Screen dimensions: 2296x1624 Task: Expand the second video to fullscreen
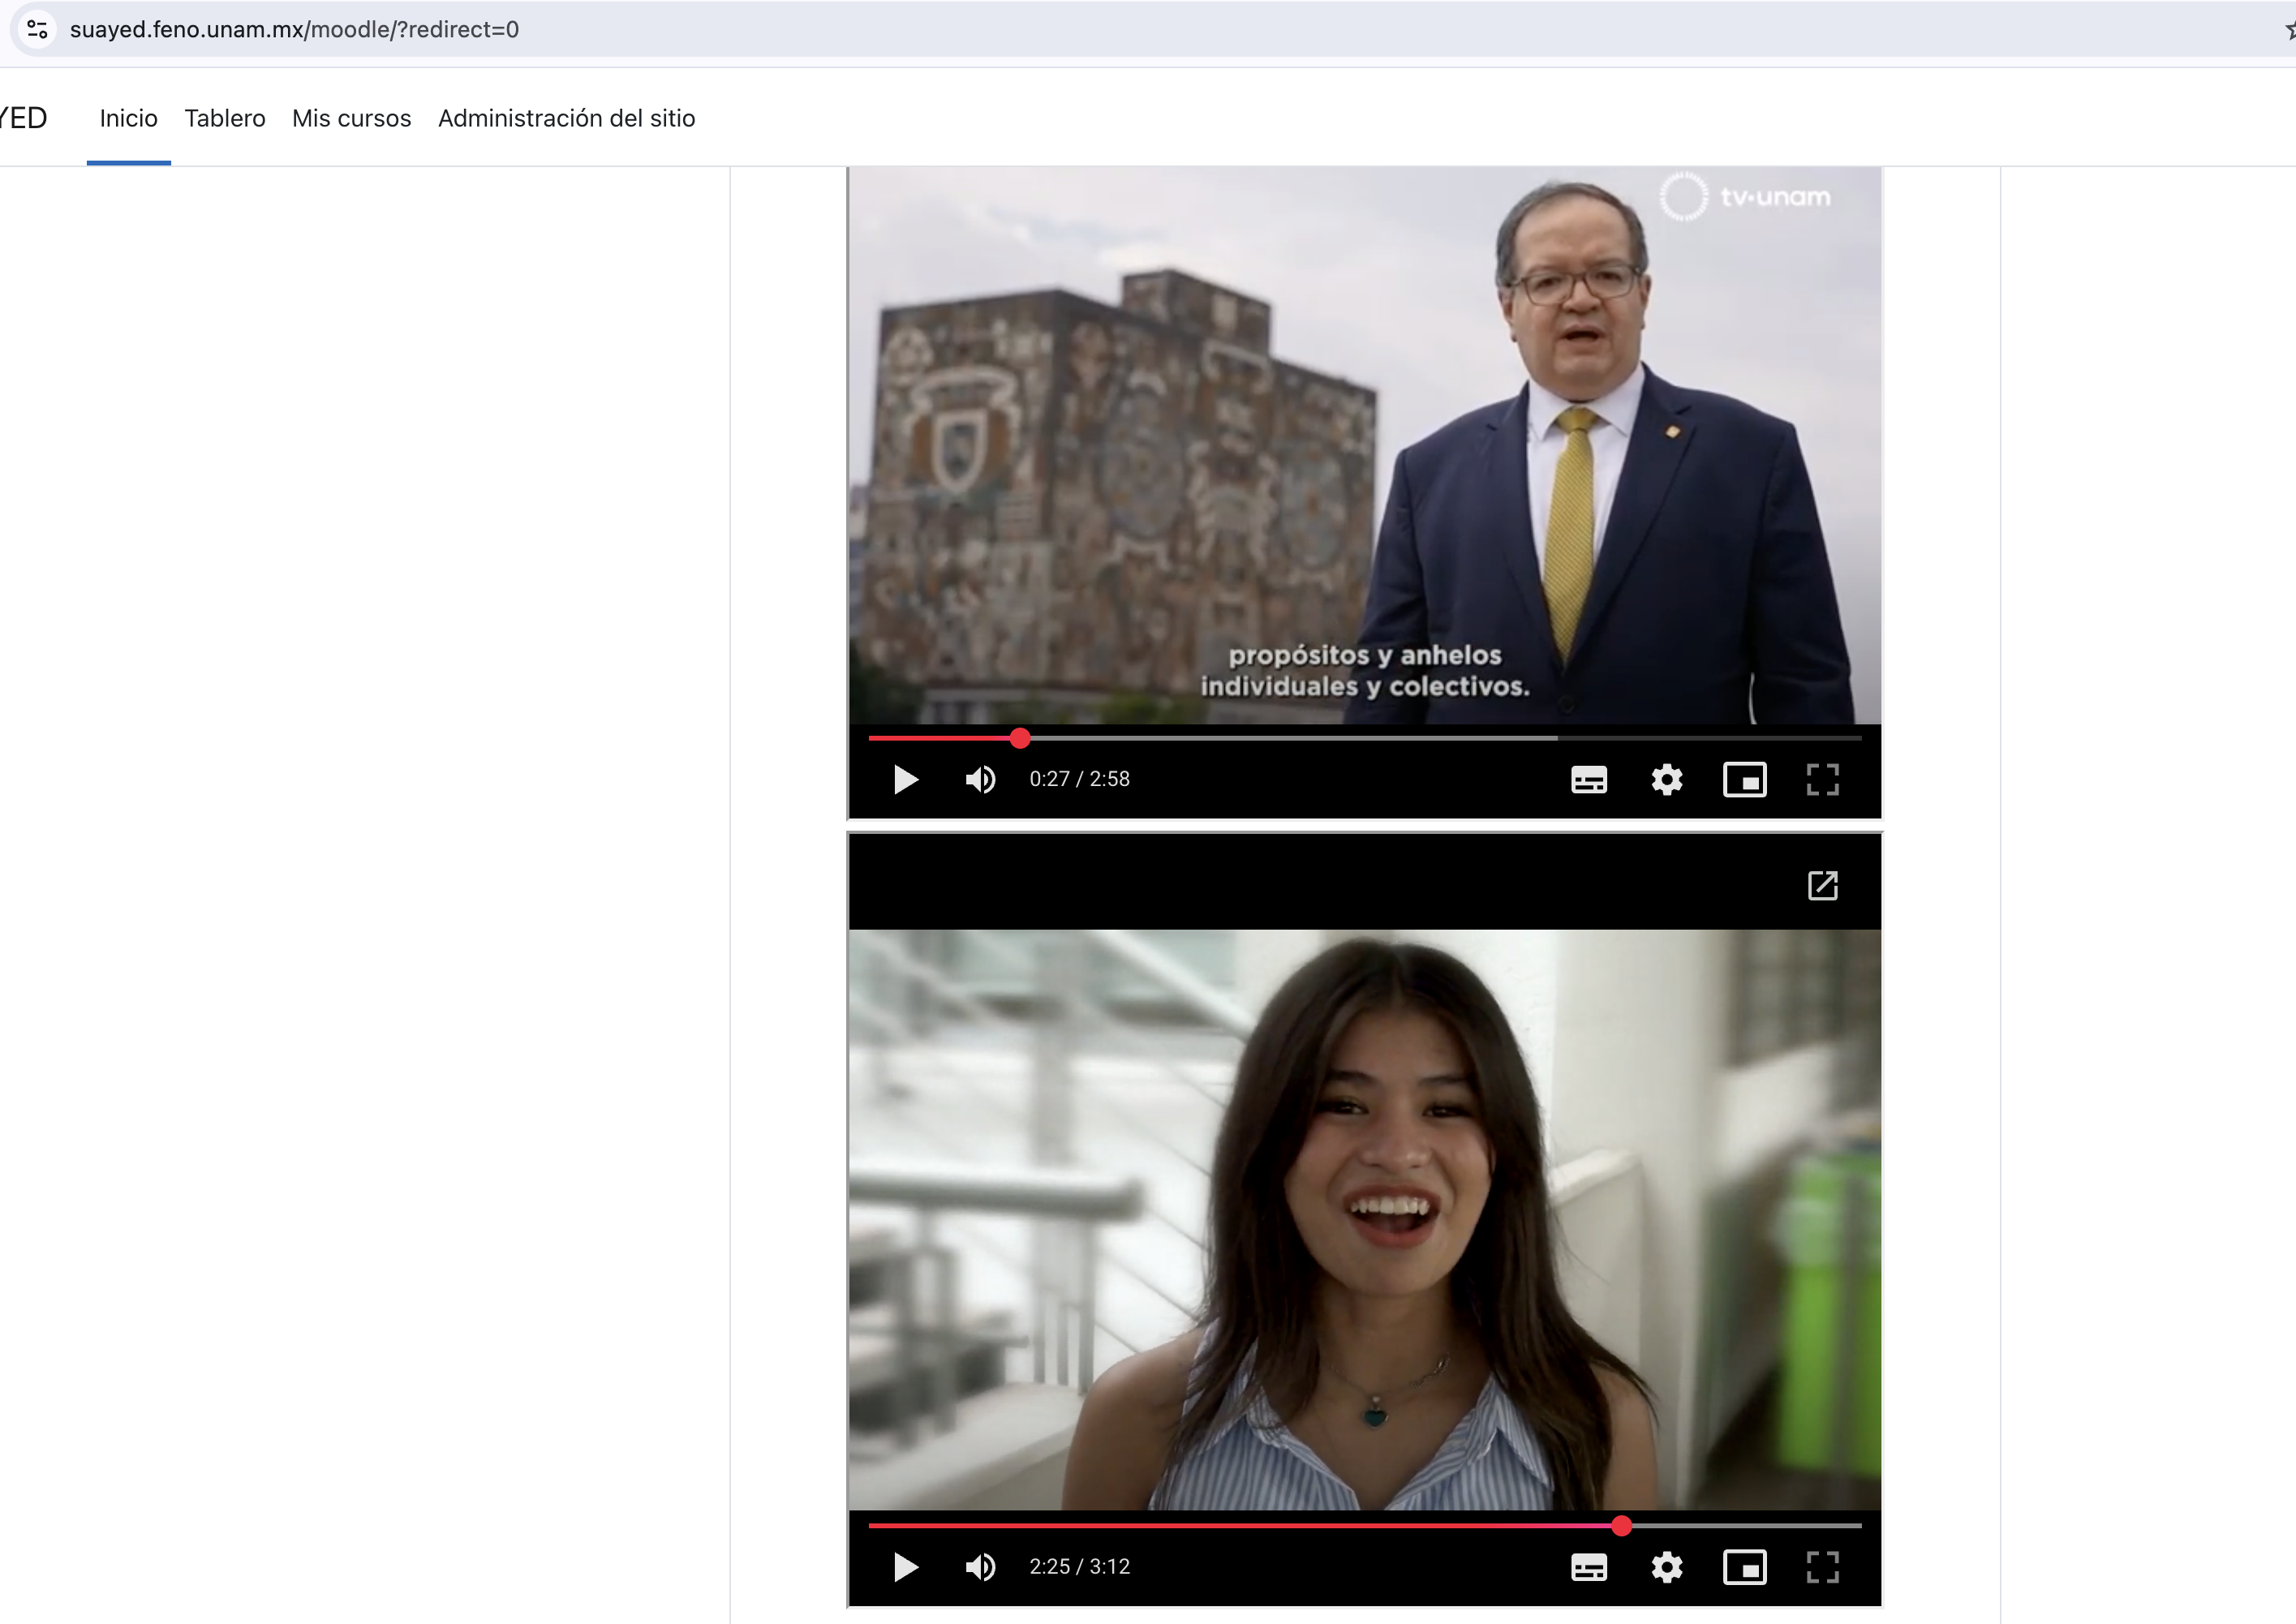[x=1822, y=1567]
